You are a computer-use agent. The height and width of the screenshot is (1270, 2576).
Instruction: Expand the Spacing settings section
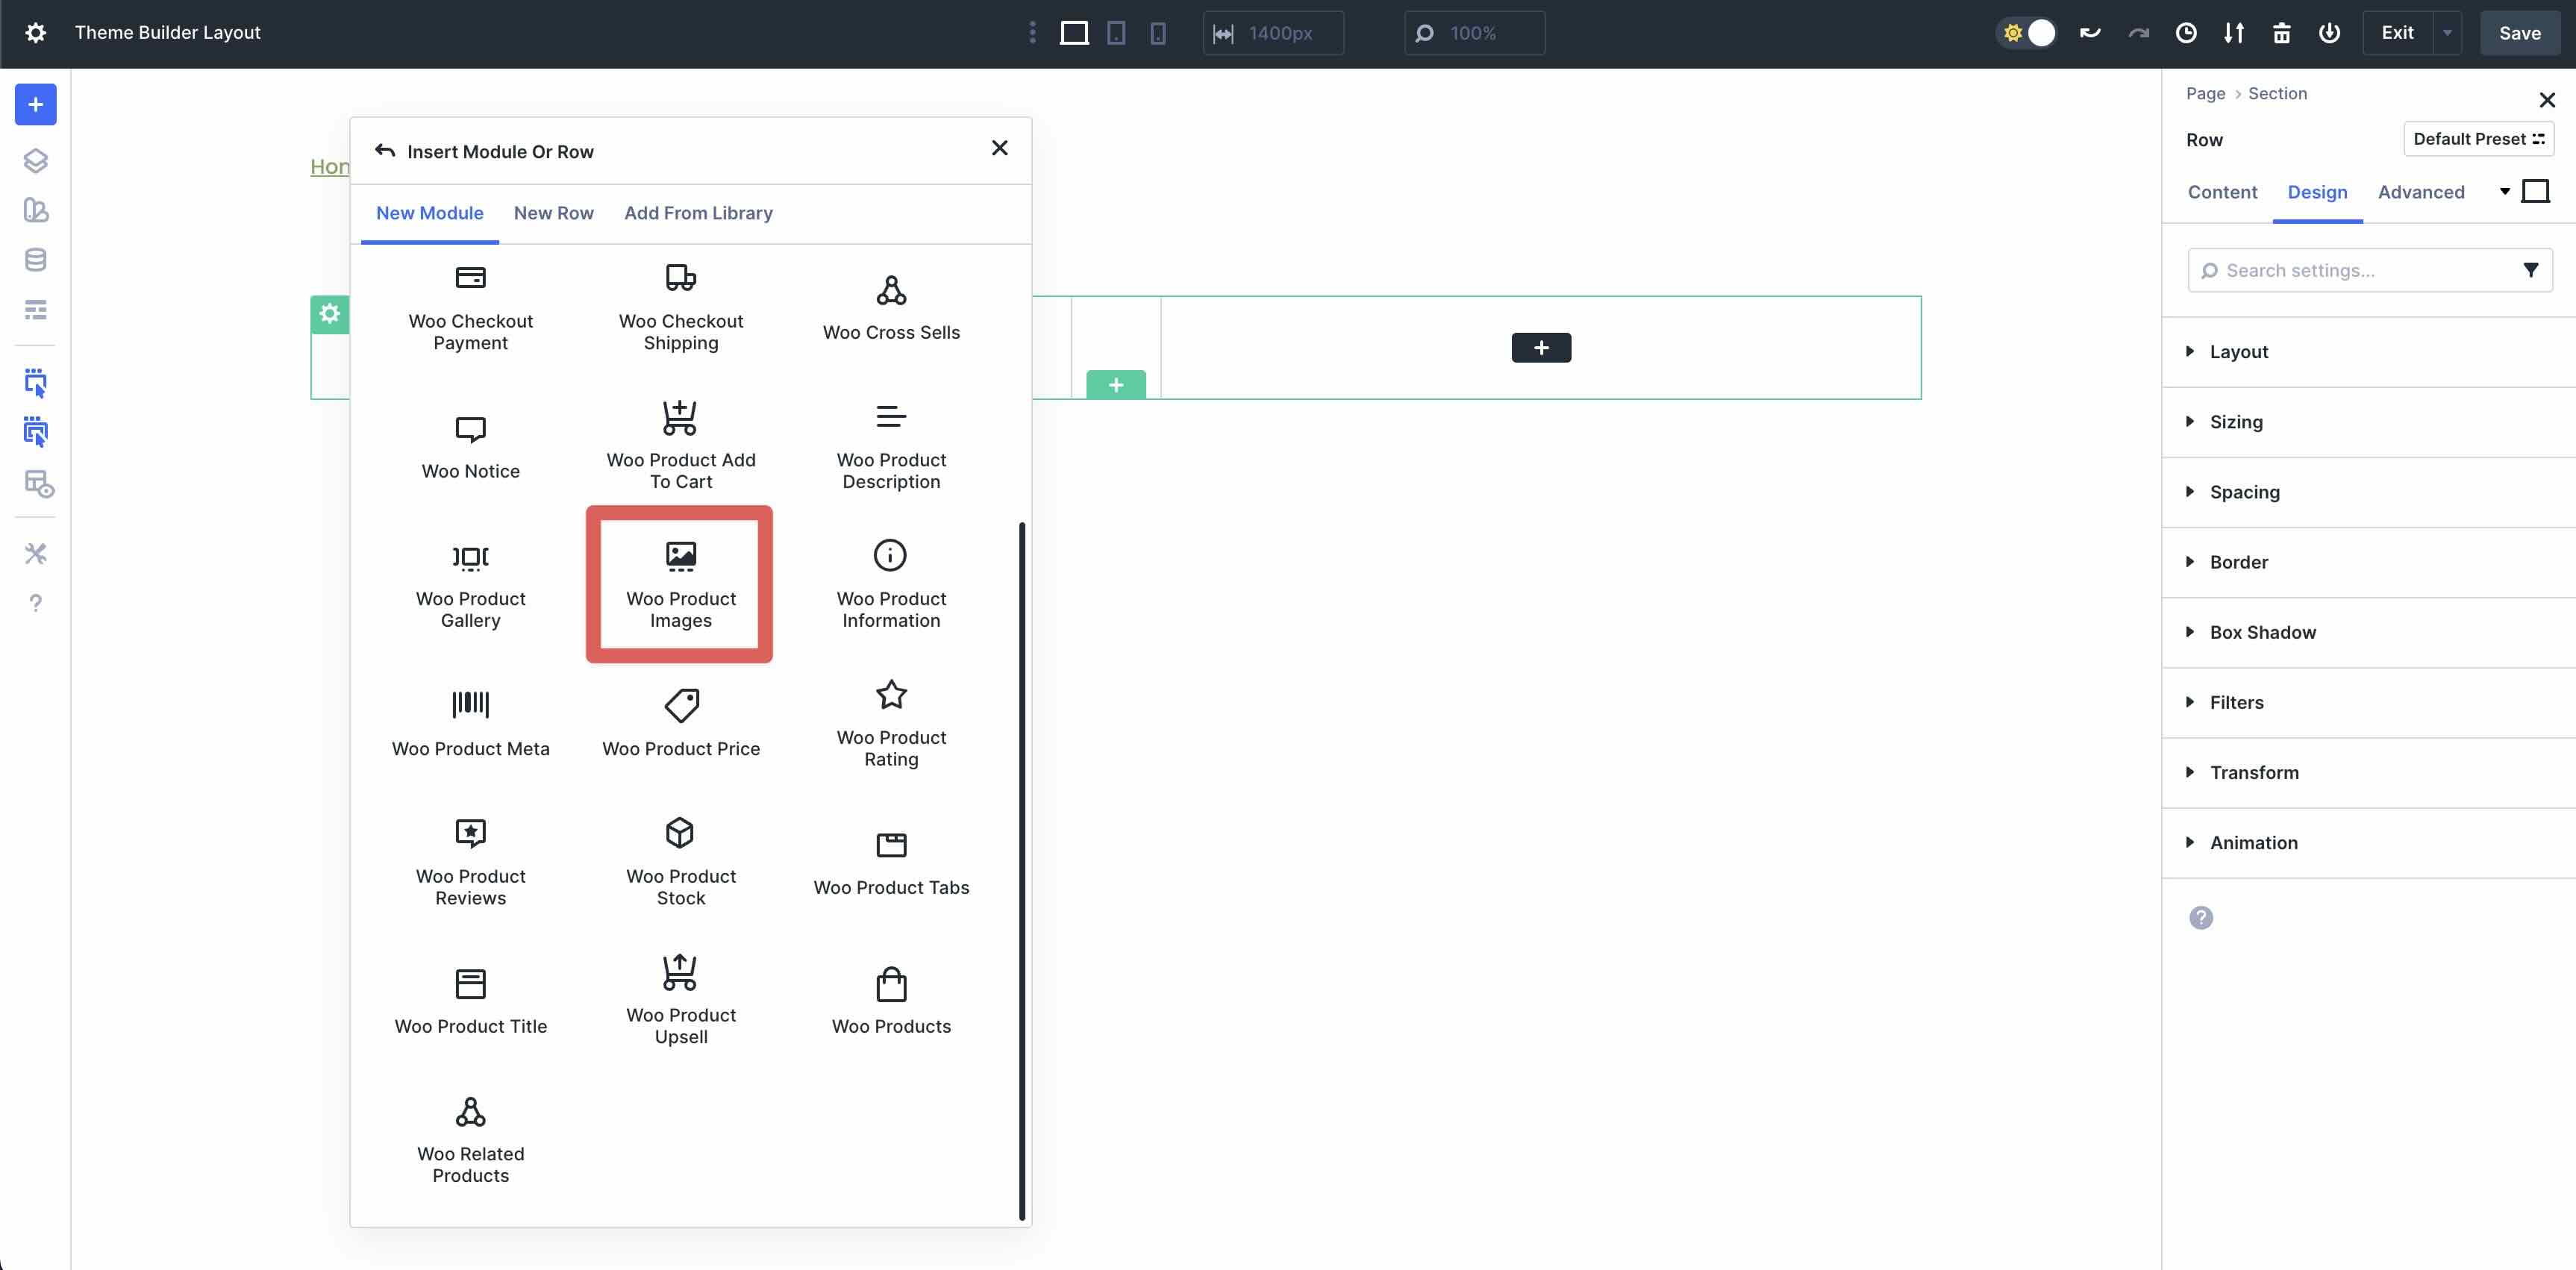[2245, 492]
